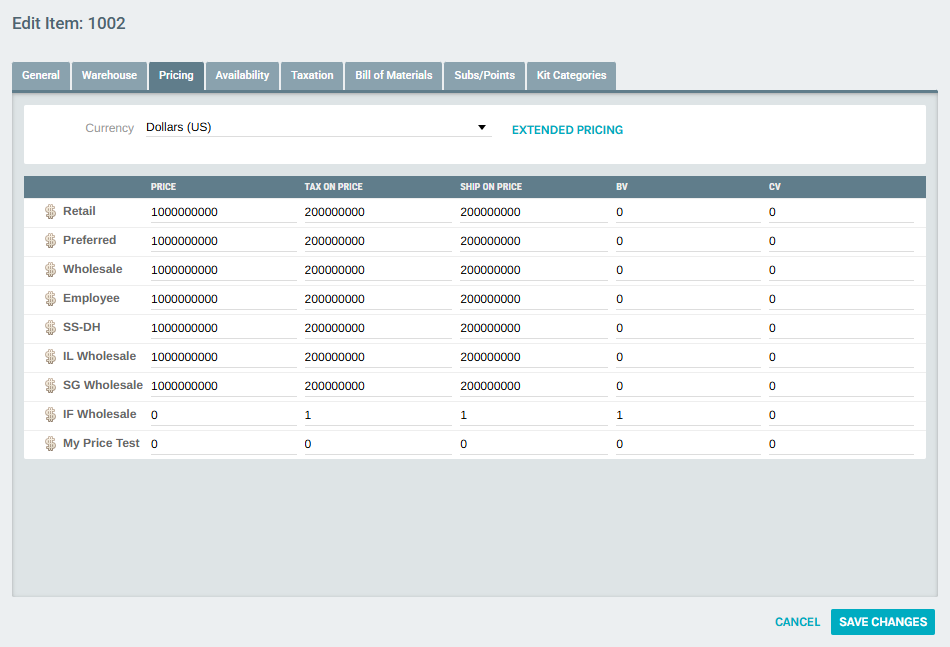
Task: Click the Retail price input field
Action: coord(220,211)
